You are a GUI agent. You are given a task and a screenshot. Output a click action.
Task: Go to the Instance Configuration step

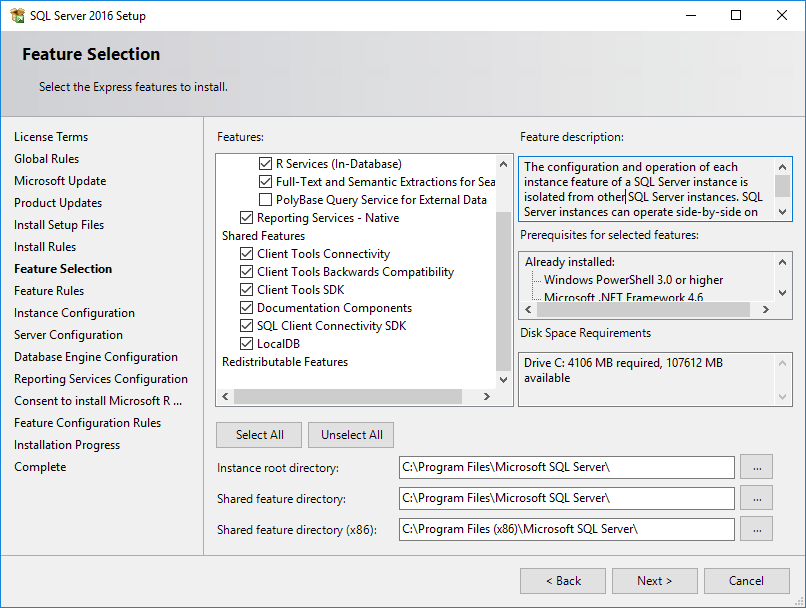tap(74, 313)
